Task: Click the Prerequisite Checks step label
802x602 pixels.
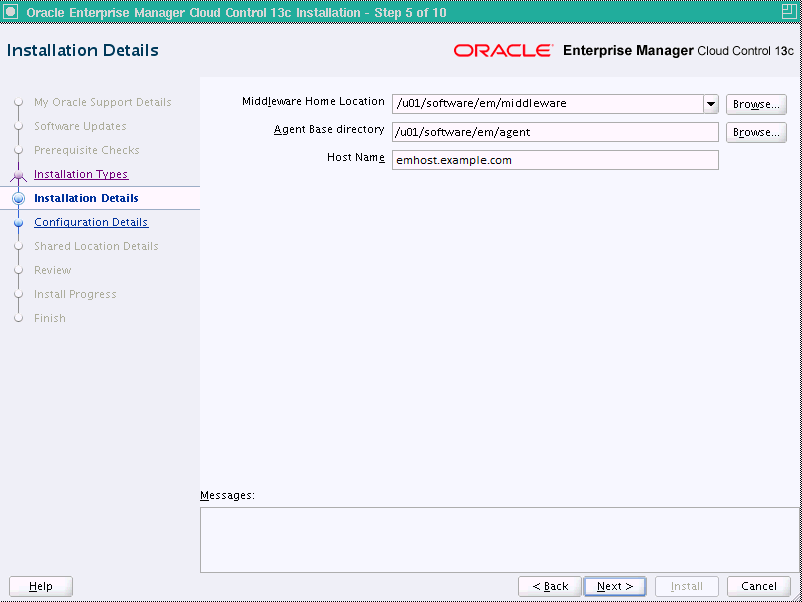Action: [x=86, y=150]
